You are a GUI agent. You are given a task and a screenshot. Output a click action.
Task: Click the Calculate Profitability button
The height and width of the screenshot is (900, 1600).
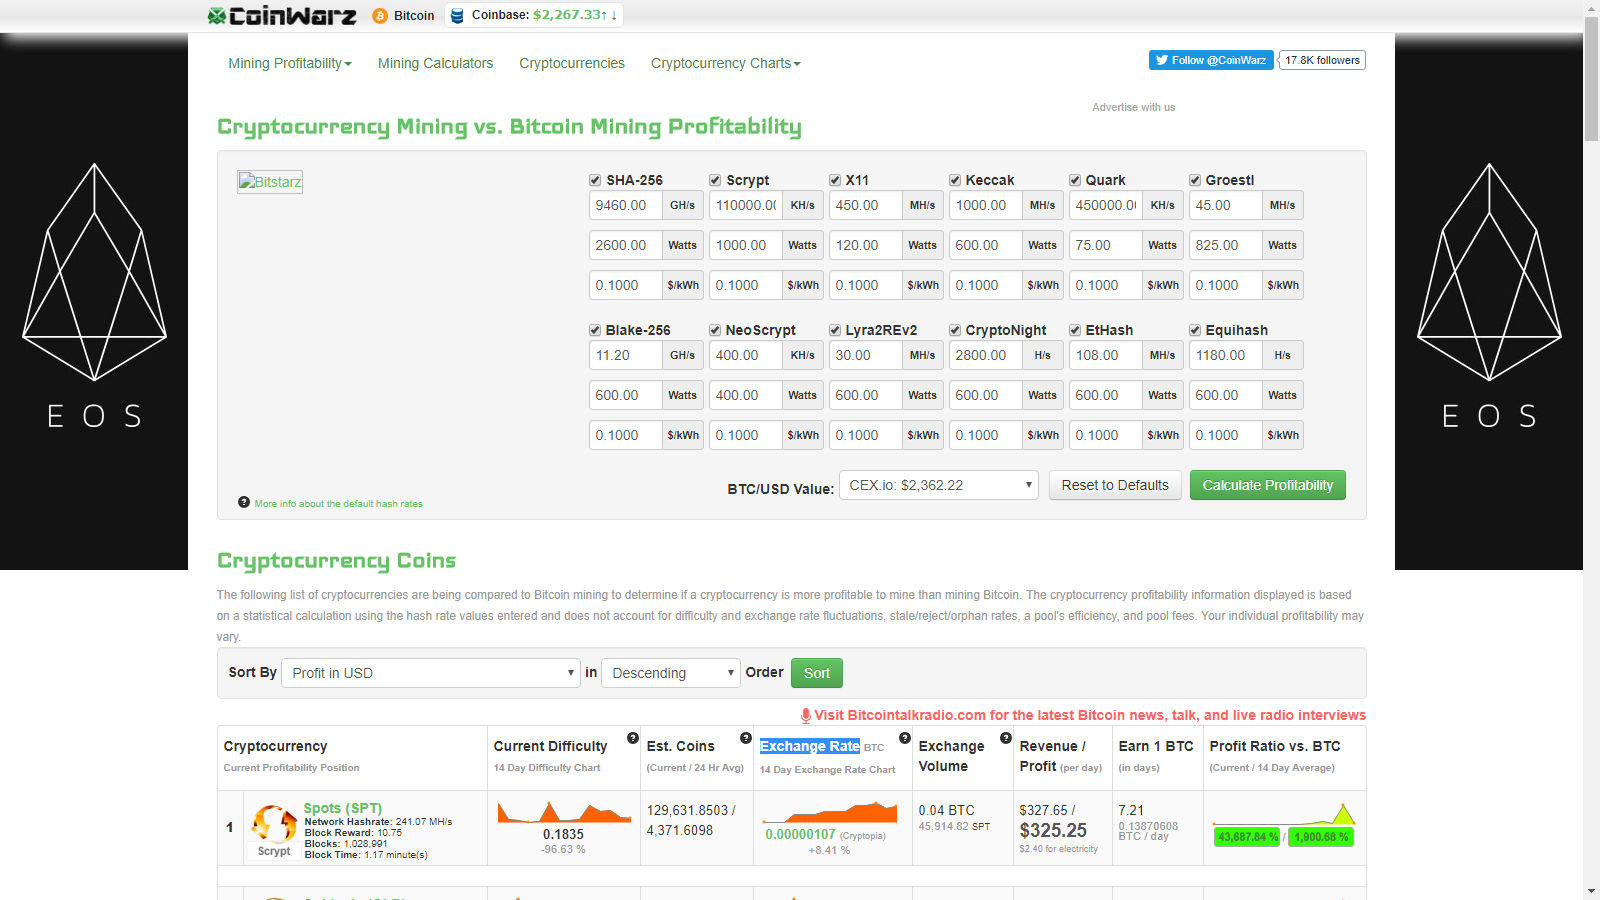click(x=1268, y=485)
